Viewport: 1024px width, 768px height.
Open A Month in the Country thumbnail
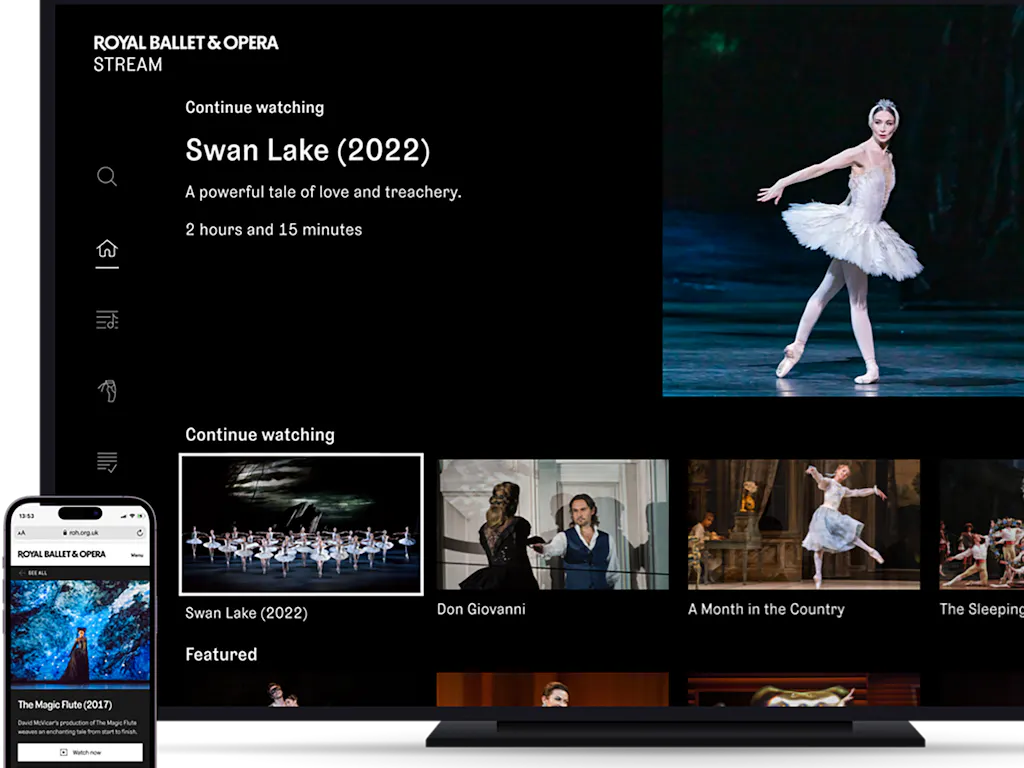803,524
